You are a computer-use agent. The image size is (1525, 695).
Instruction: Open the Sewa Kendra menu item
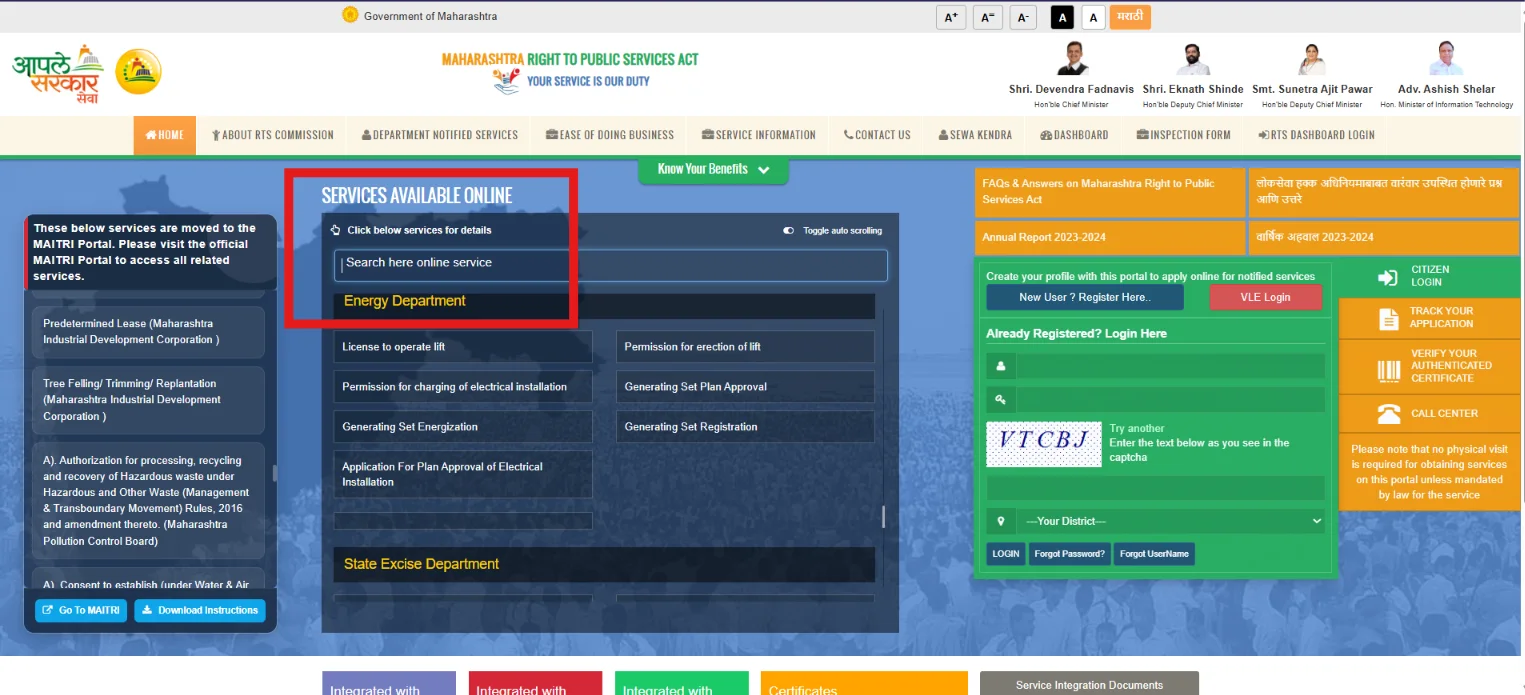[975, 135]
